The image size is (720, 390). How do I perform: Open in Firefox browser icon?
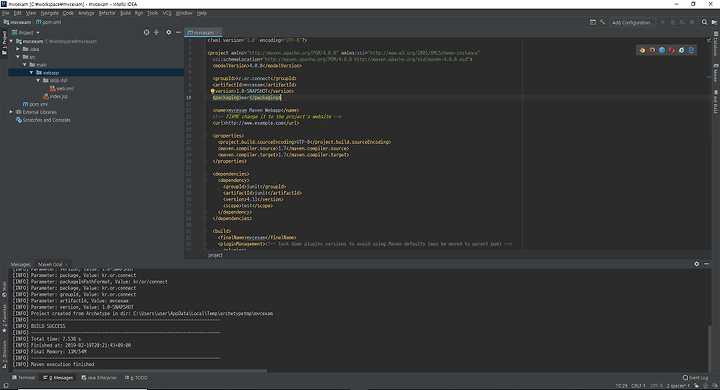point(652,50)
